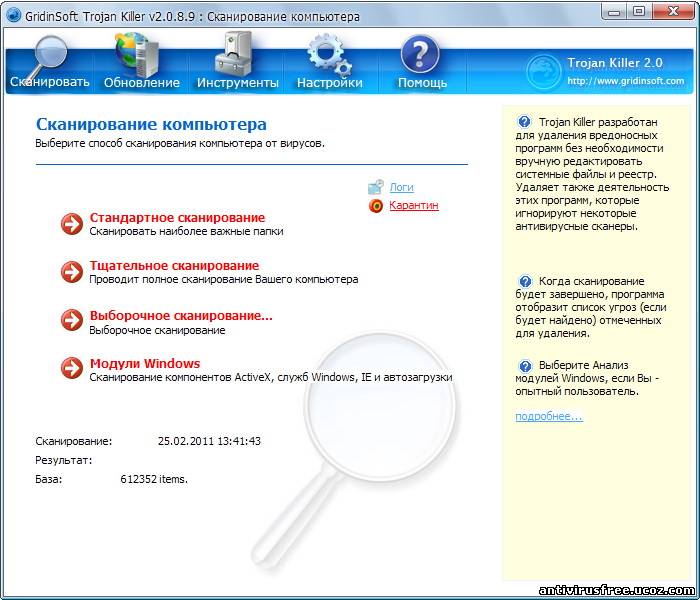Open the Логи link
Viewport: 700px width, 600px height.
pos(401,187)
